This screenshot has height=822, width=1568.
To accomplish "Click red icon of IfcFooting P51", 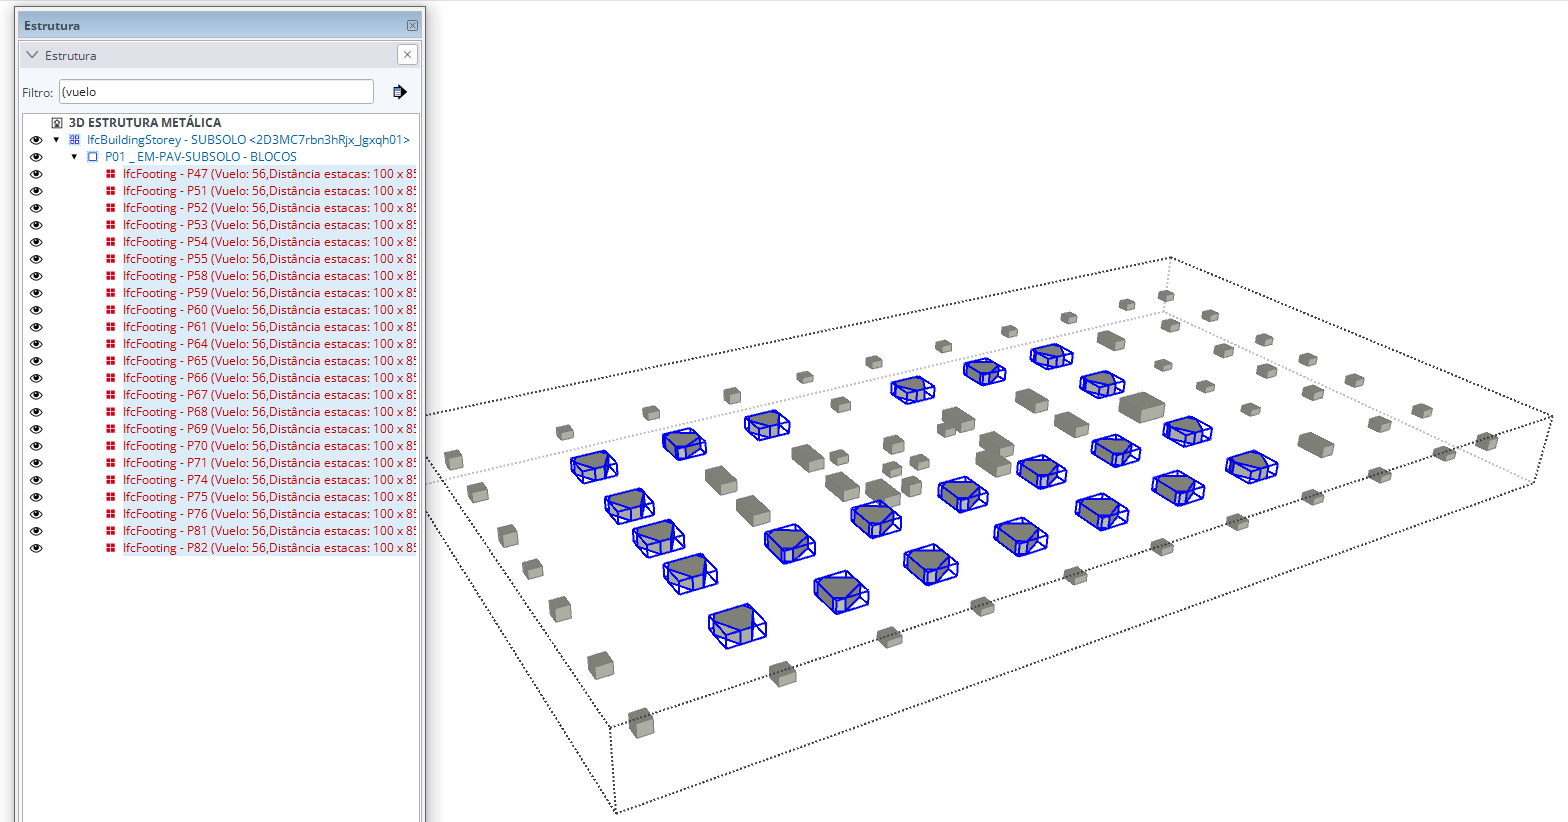I will point(111,191).
